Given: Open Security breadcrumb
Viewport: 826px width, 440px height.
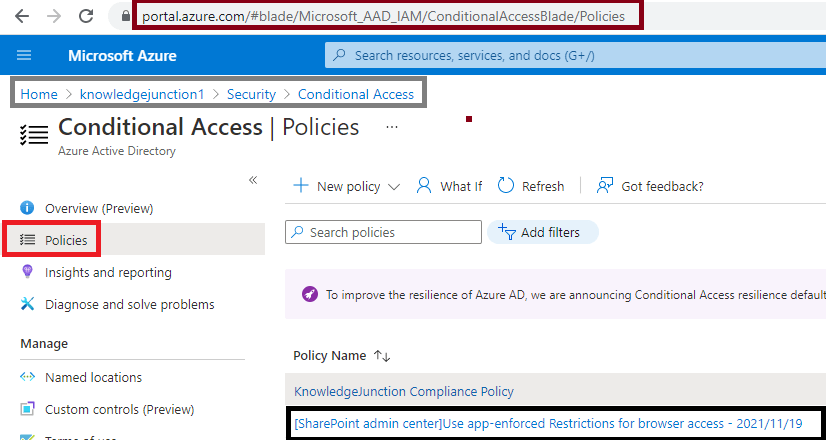Looking at the screenshot, I should pyautogui.click(x=251, y=94).
